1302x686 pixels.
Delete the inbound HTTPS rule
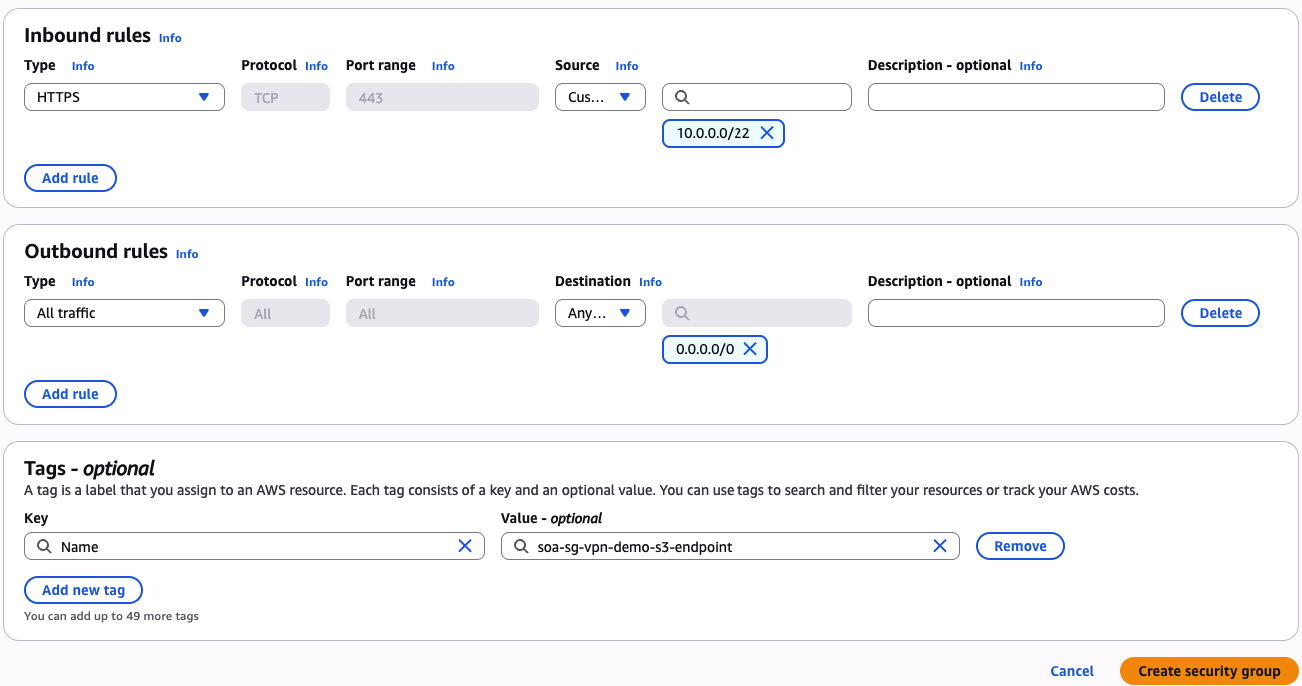pyautogui.click(x=1220, y=97)
